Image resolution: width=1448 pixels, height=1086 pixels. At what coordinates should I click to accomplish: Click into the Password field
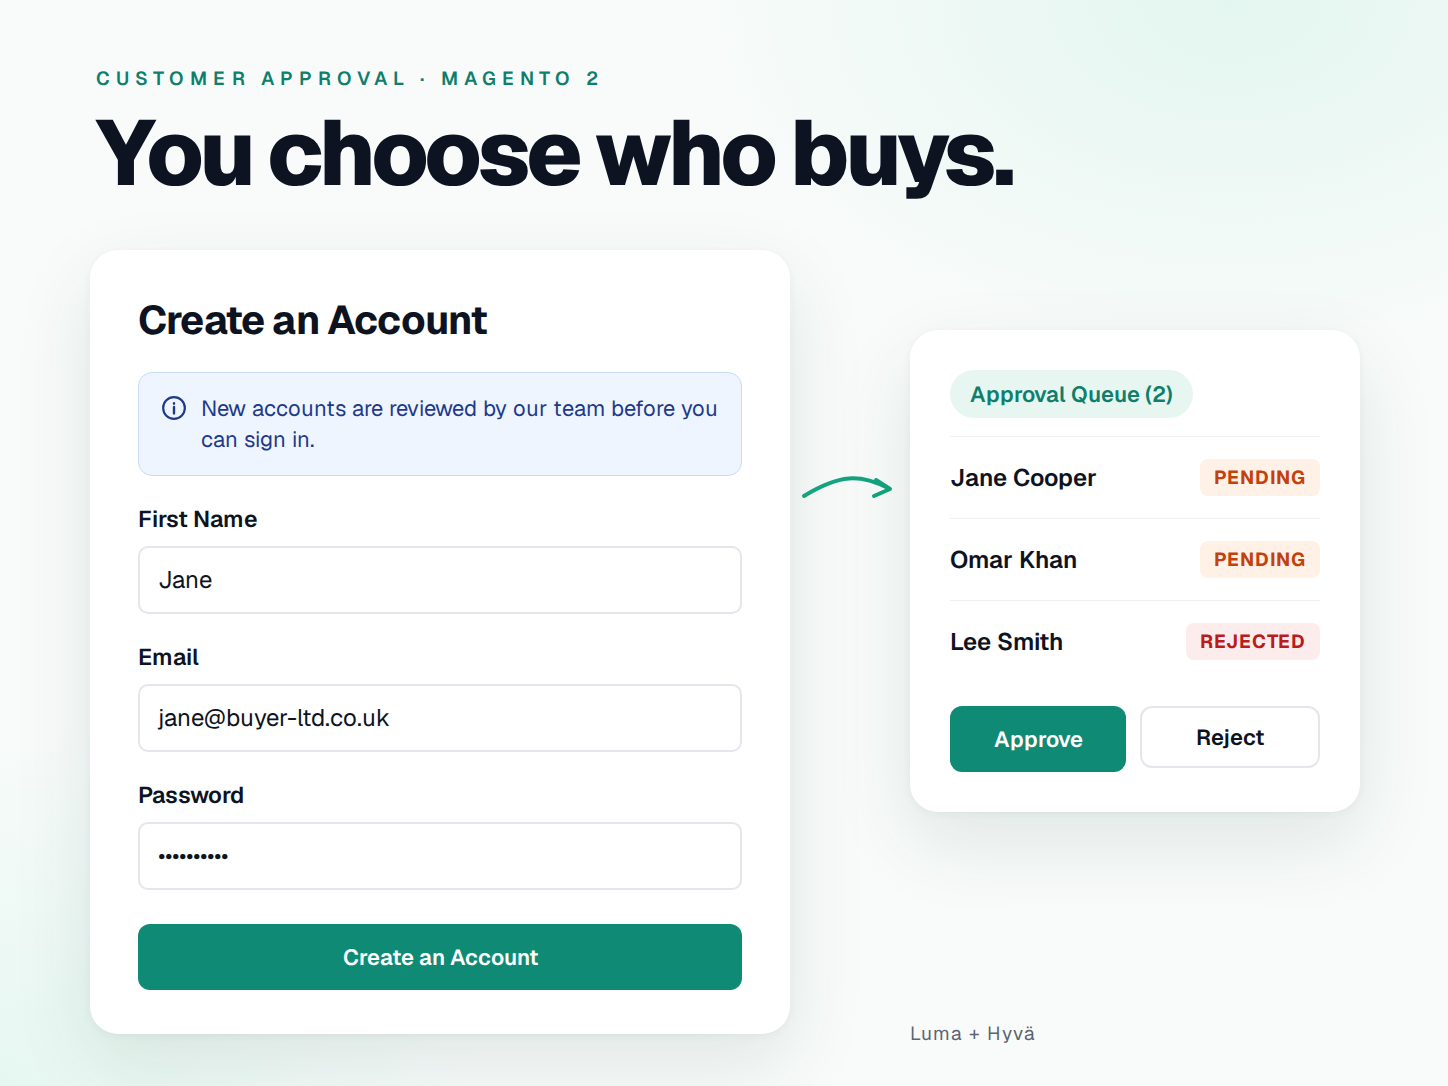pyautogui.click(x=440, y=856)
